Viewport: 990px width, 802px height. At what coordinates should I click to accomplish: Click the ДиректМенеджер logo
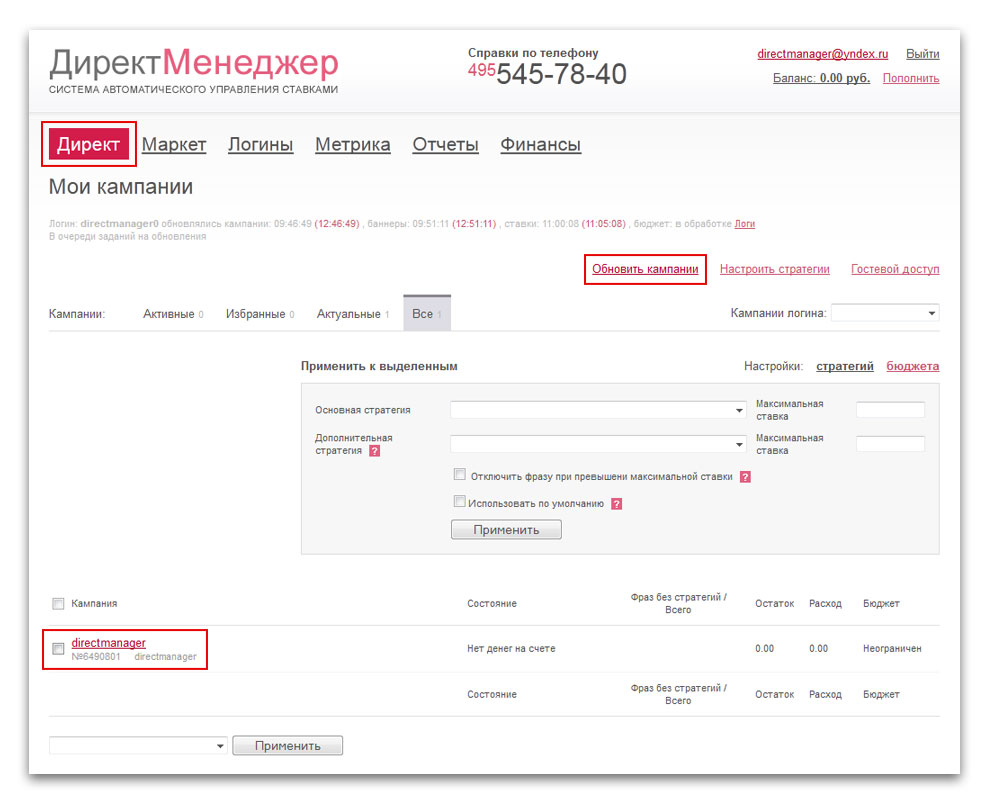[194, 68]
